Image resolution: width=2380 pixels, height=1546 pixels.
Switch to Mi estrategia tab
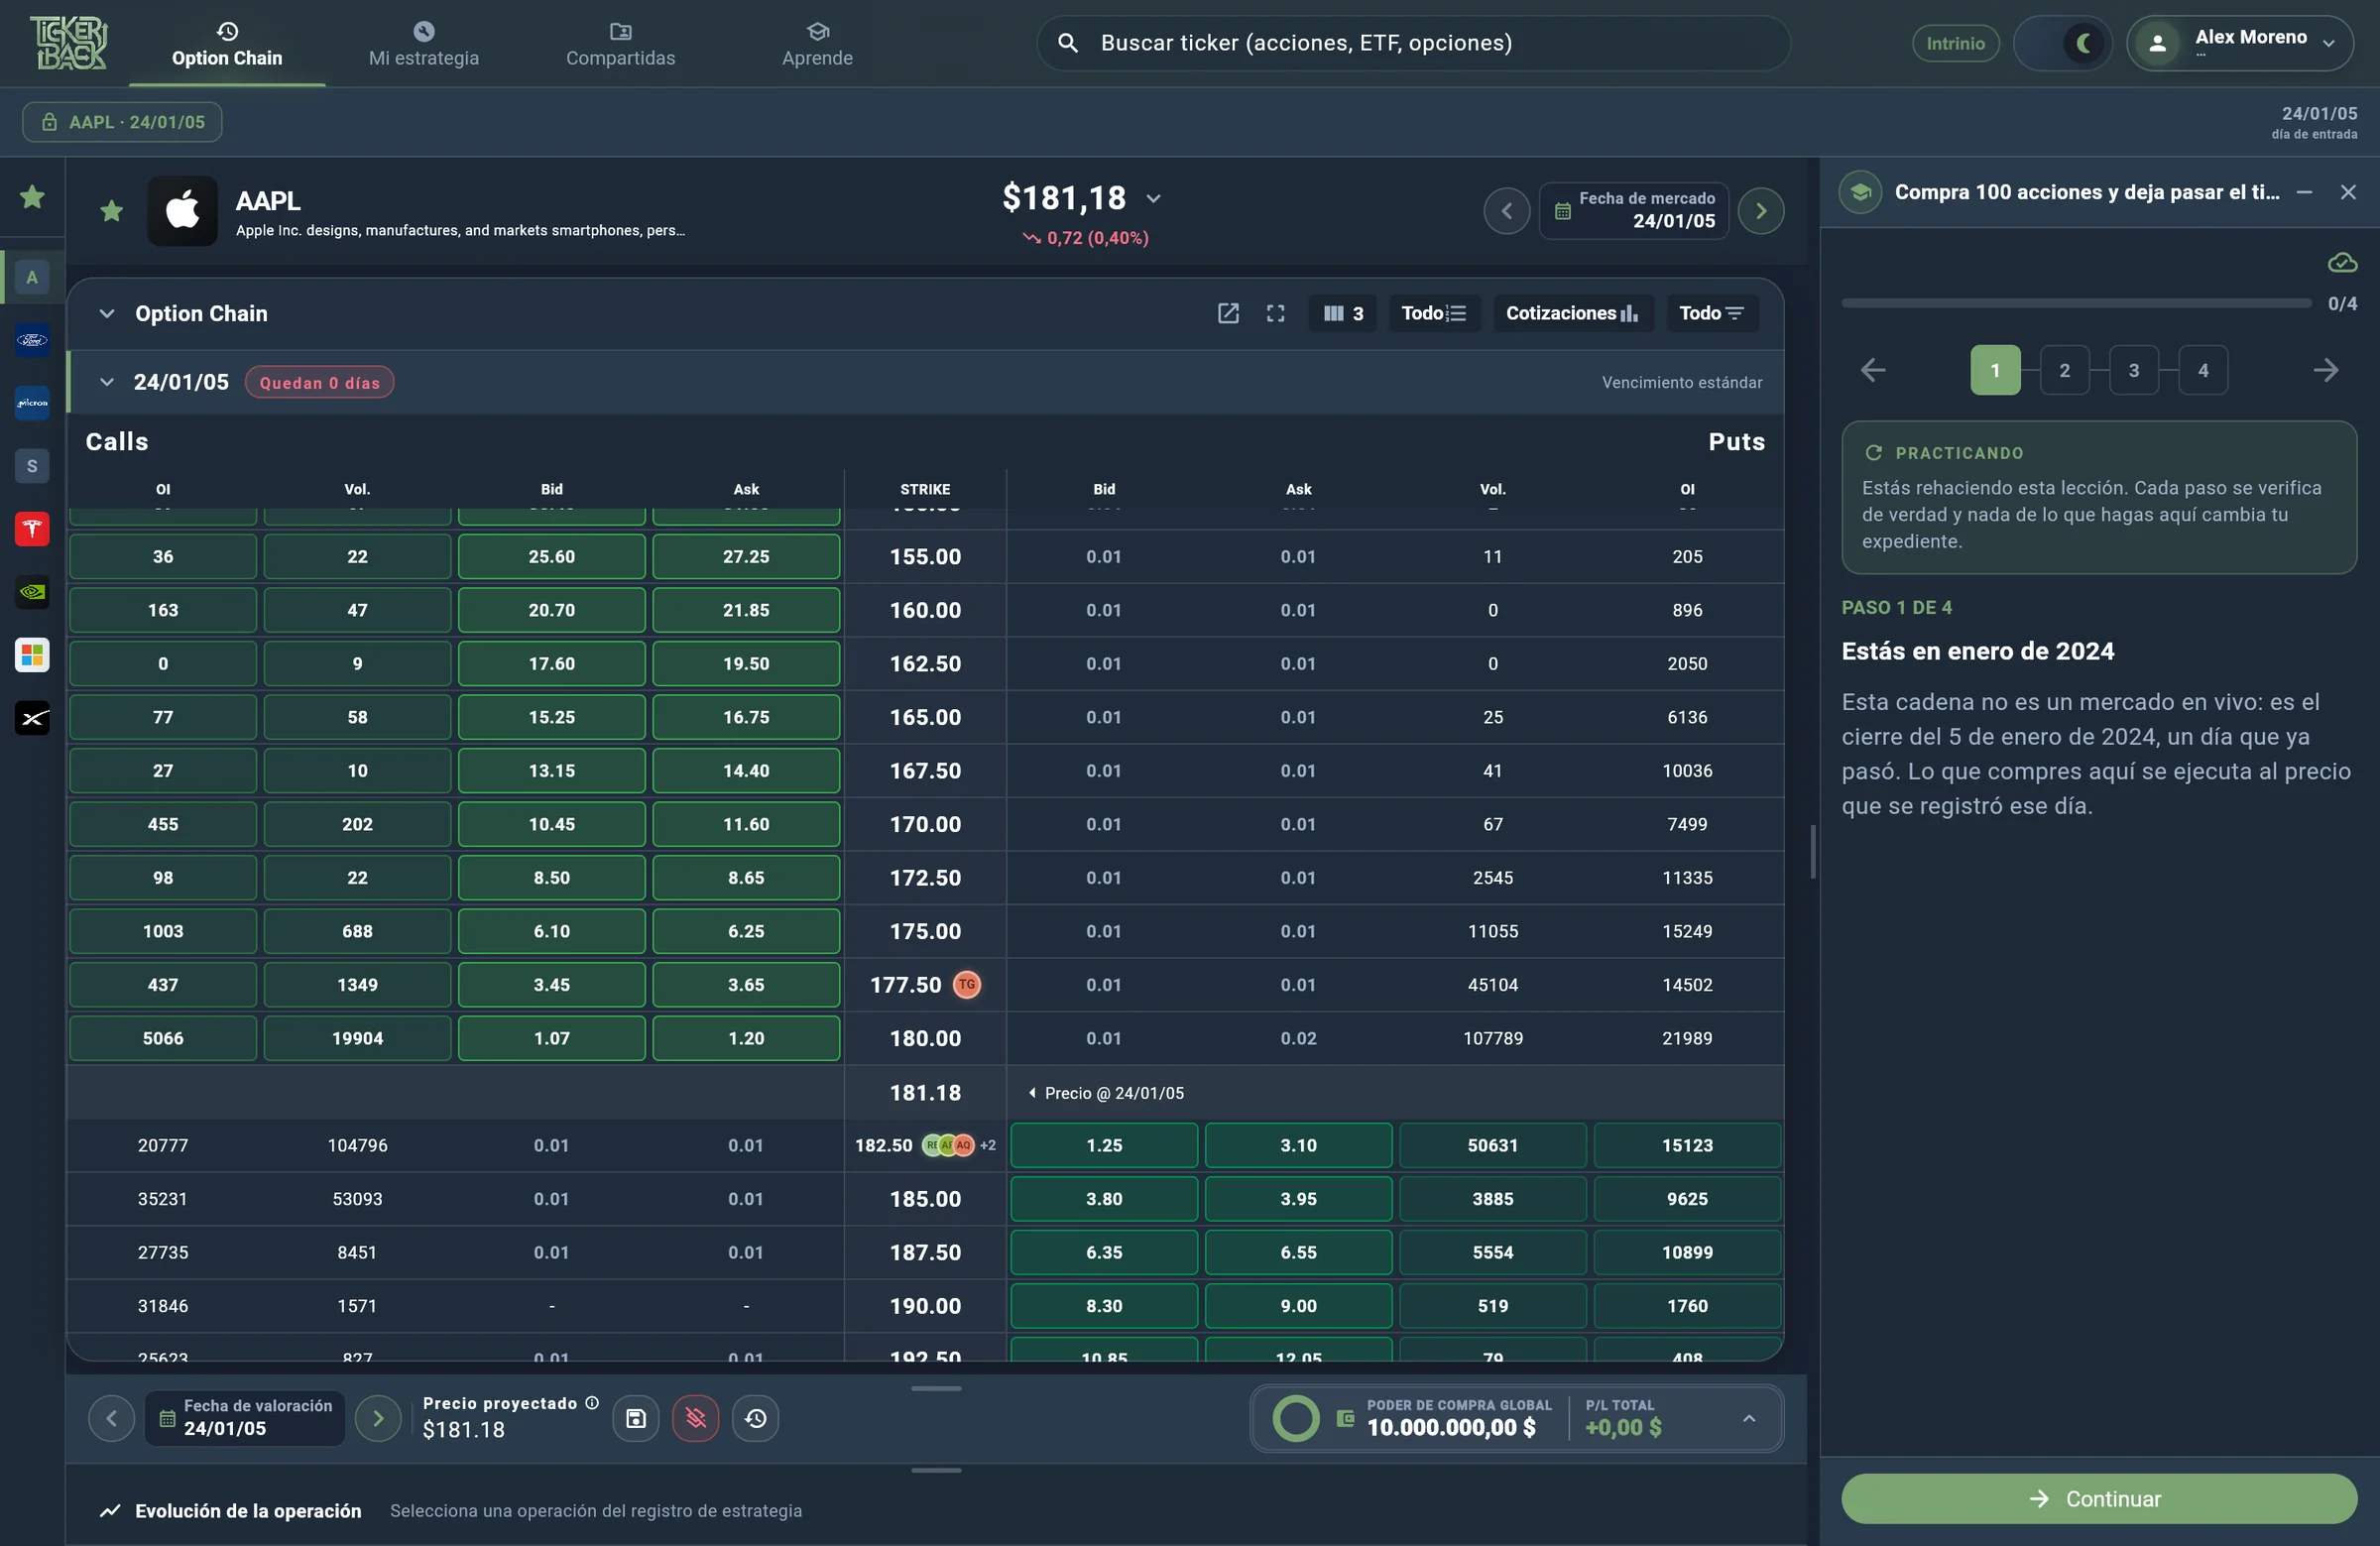424,44
